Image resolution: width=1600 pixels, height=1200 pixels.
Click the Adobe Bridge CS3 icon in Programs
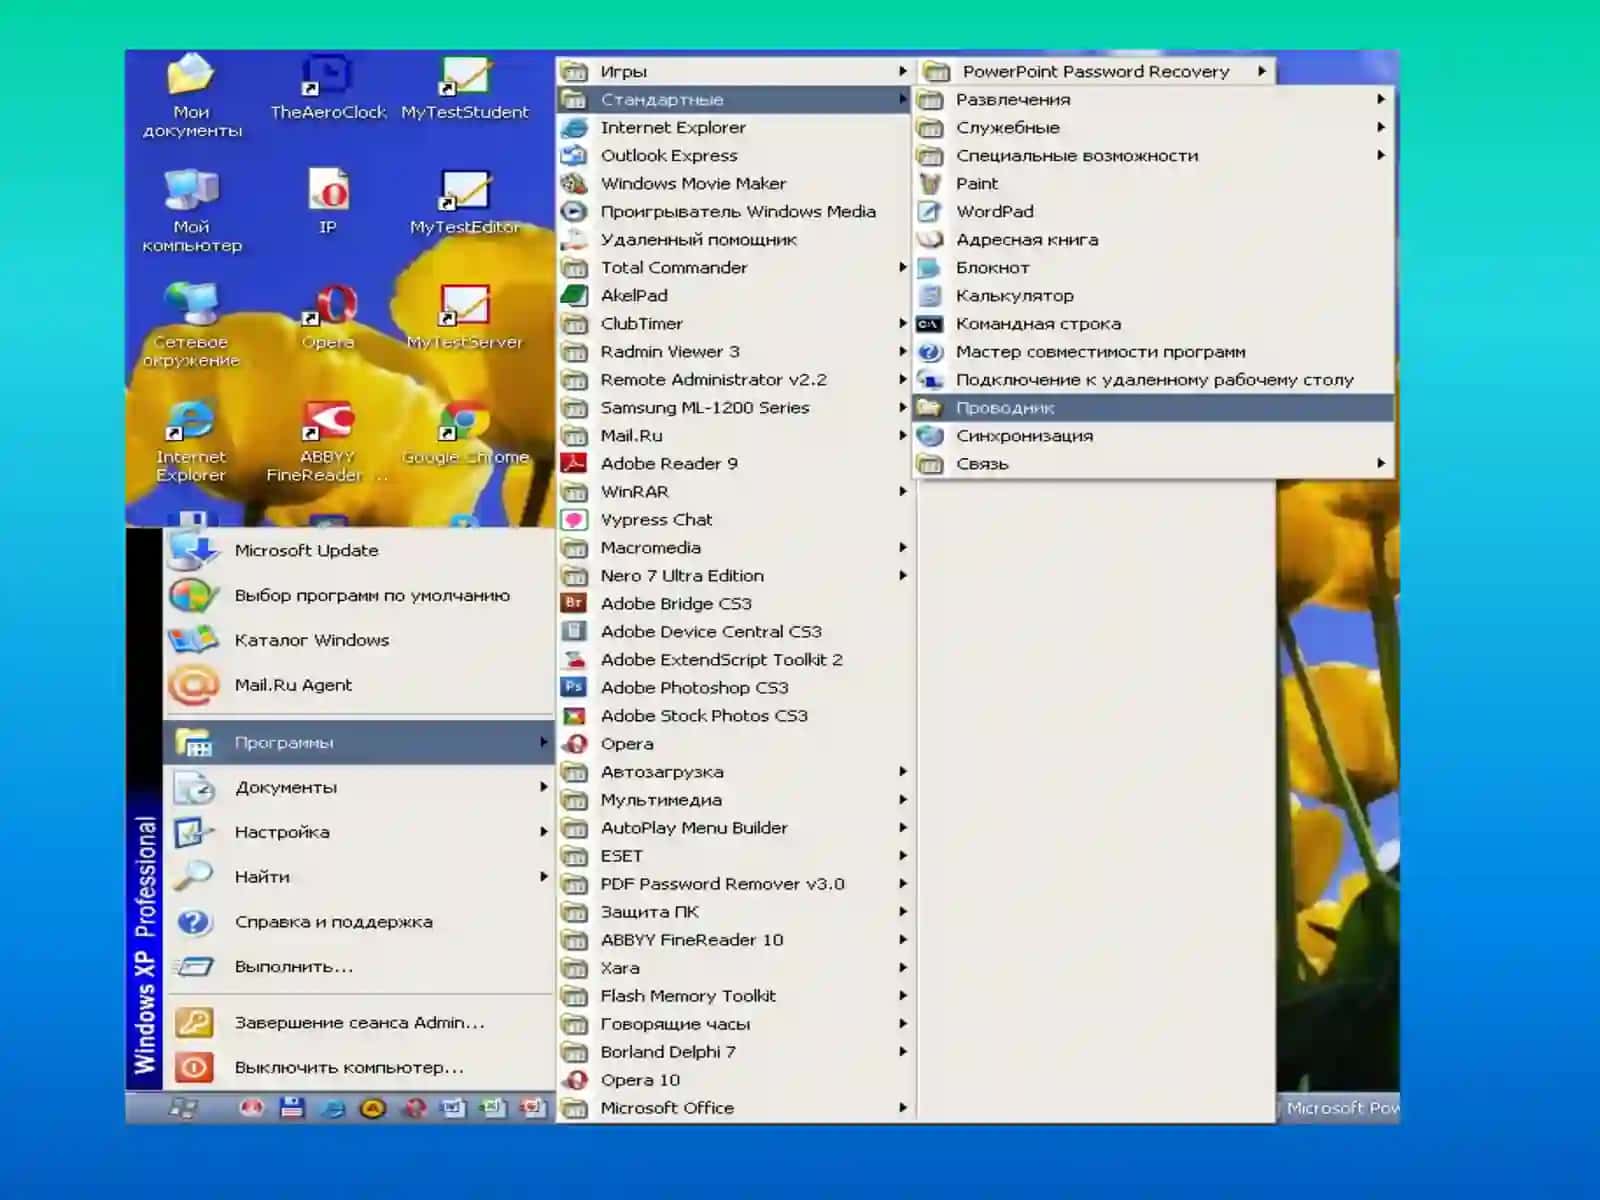tap(574, 603)
